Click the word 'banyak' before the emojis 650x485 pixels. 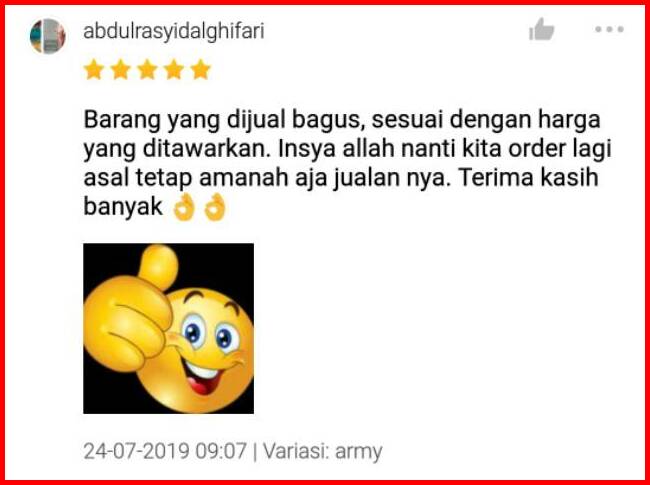(123, 206)
